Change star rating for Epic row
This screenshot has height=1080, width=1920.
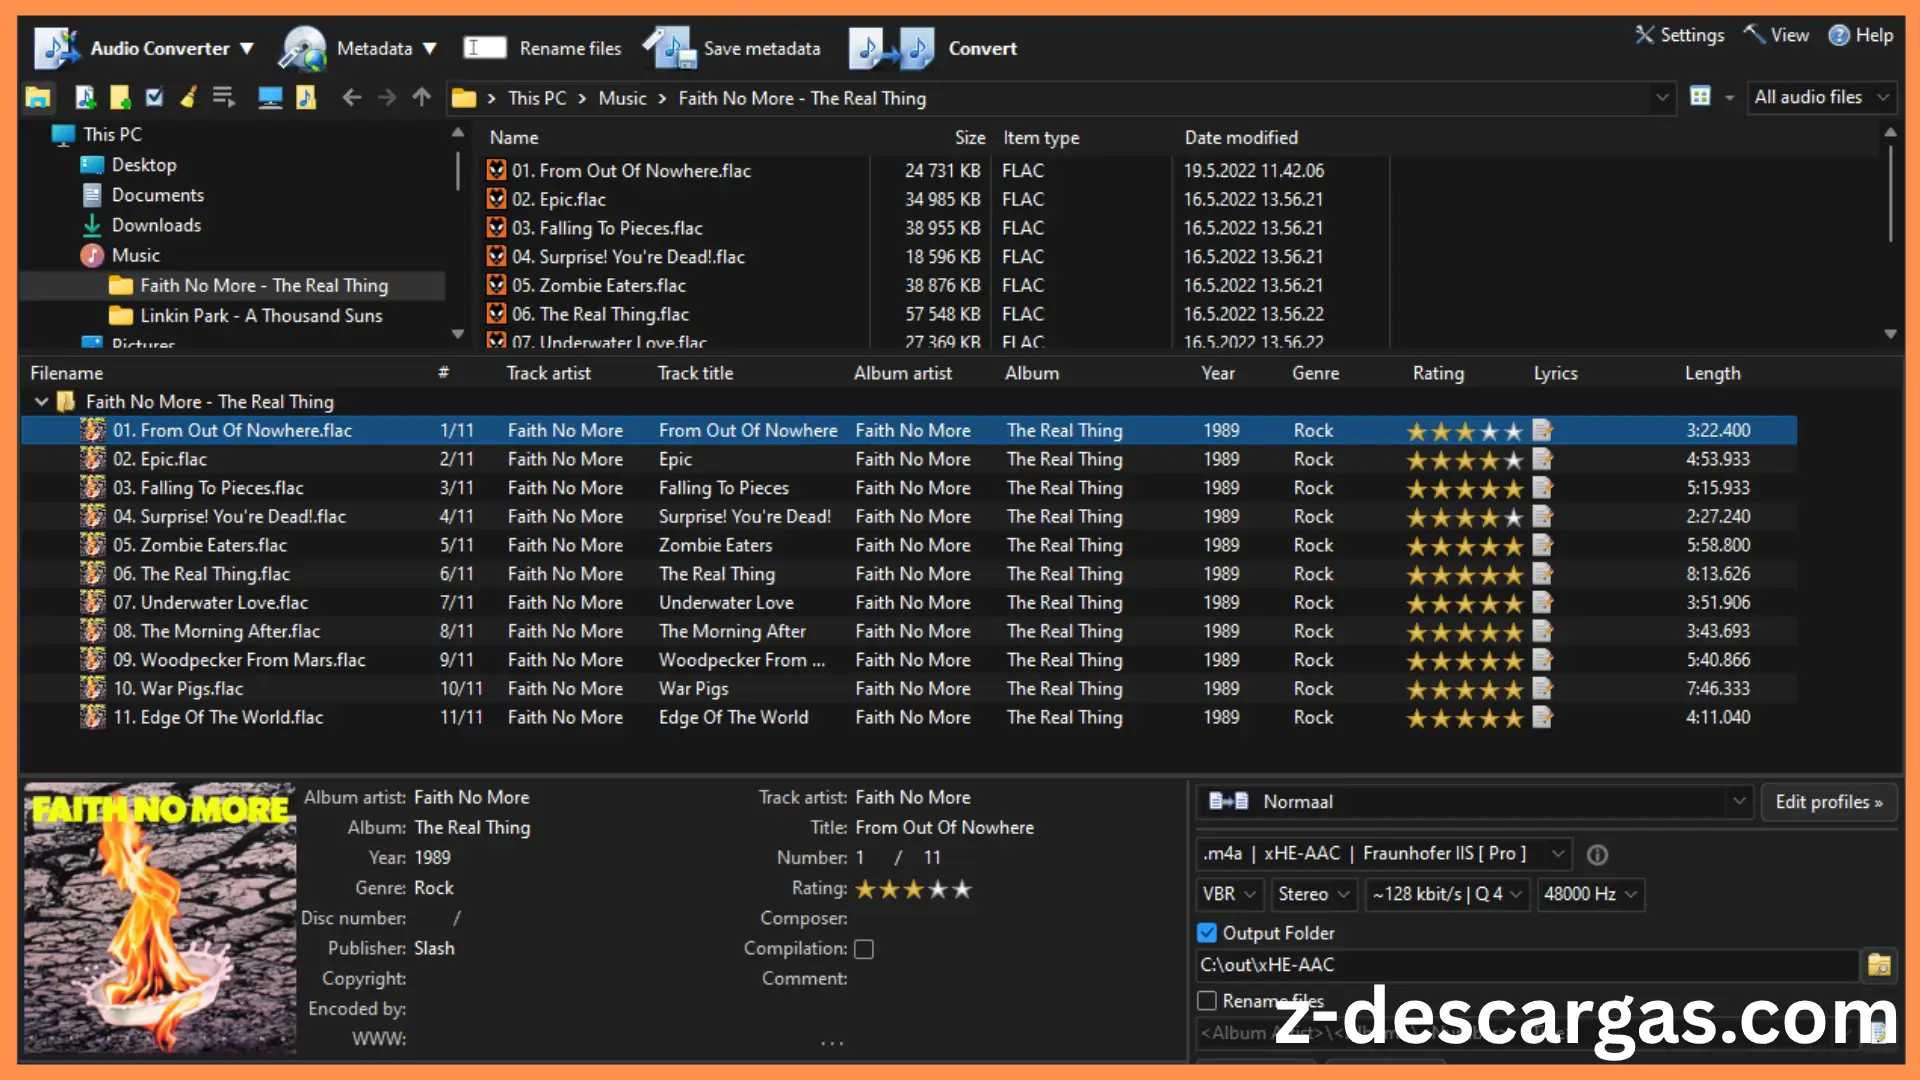tap(1465, 460)
